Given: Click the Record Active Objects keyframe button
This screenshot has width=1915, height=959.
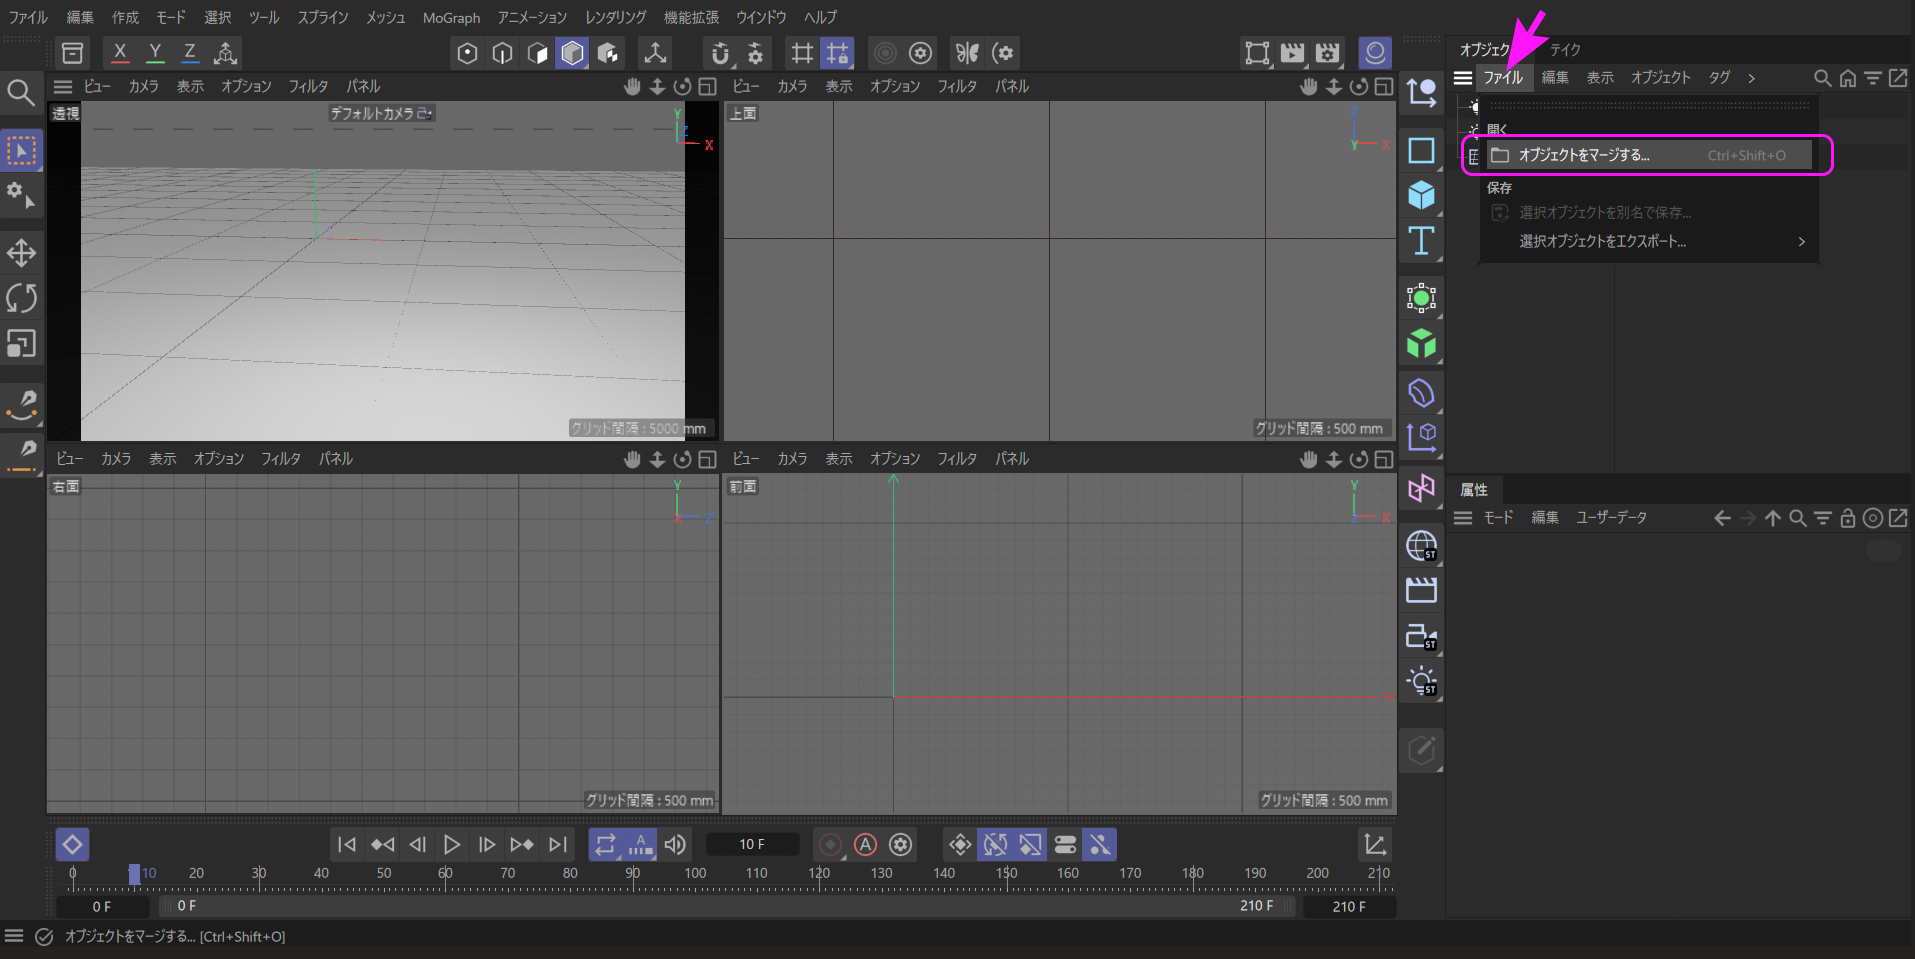Looking at the screenshot, I should (830, 845).
